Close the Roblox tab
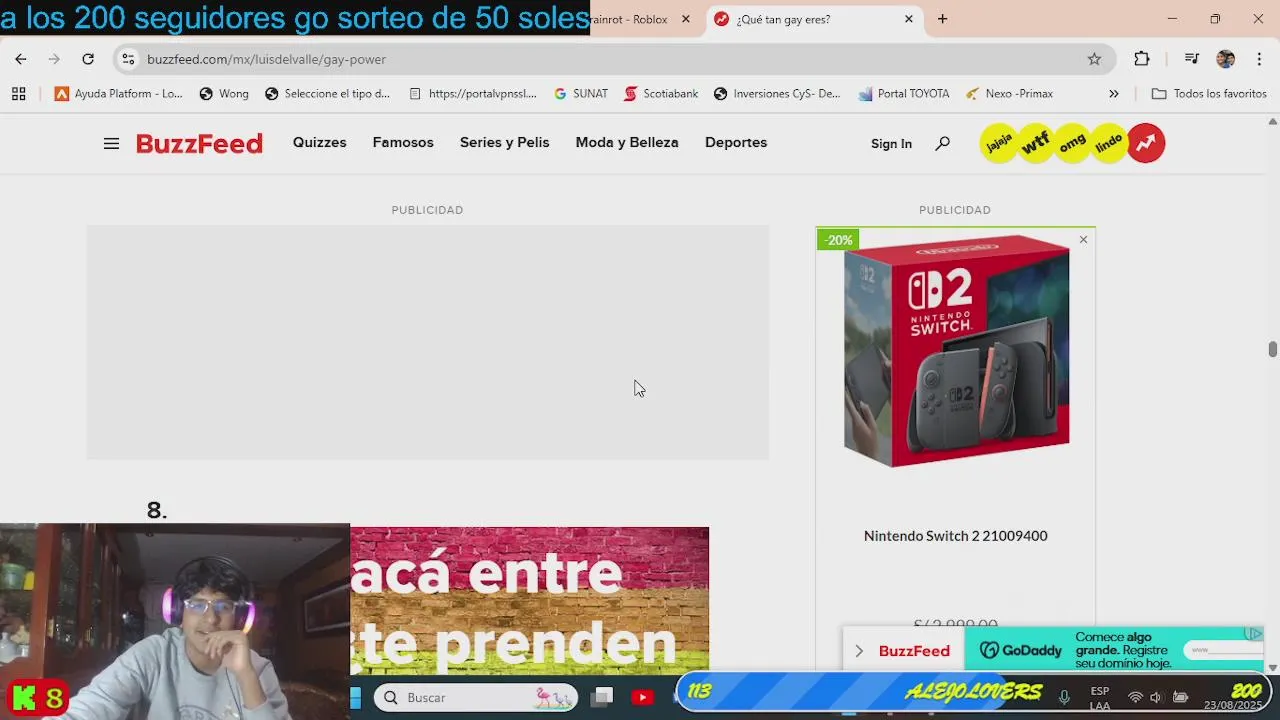Image resolution: width=1280 pixels, height=720 pixels. pyautogui.click(x=686, y=19)
